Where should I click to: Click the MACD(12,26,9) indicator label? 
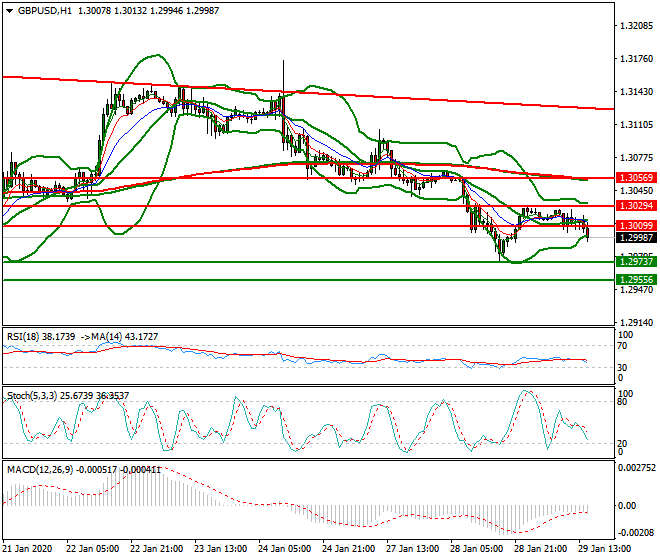point(40,469)
